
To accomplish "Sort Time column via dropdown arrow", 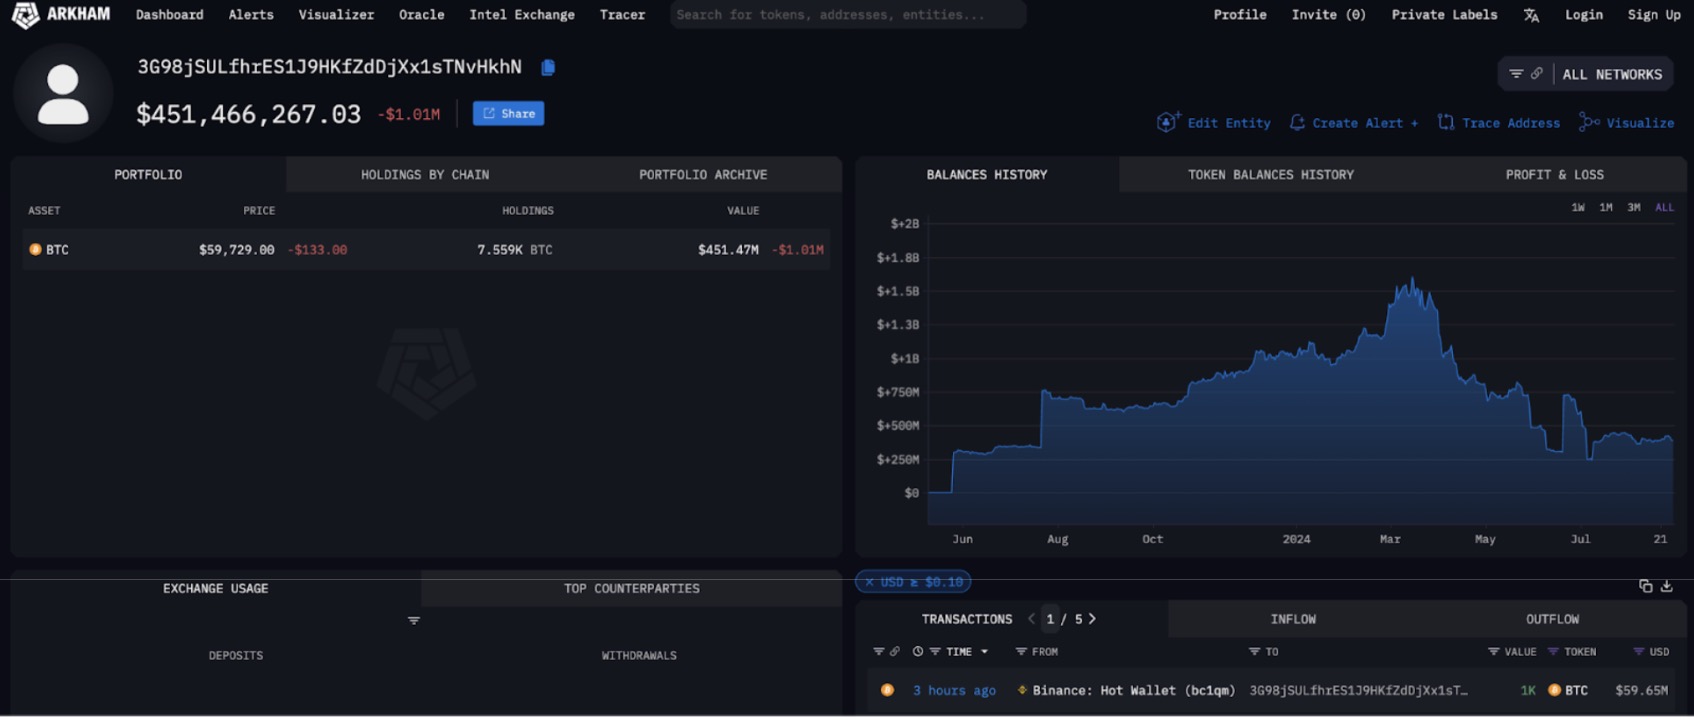I will [984, 651].
